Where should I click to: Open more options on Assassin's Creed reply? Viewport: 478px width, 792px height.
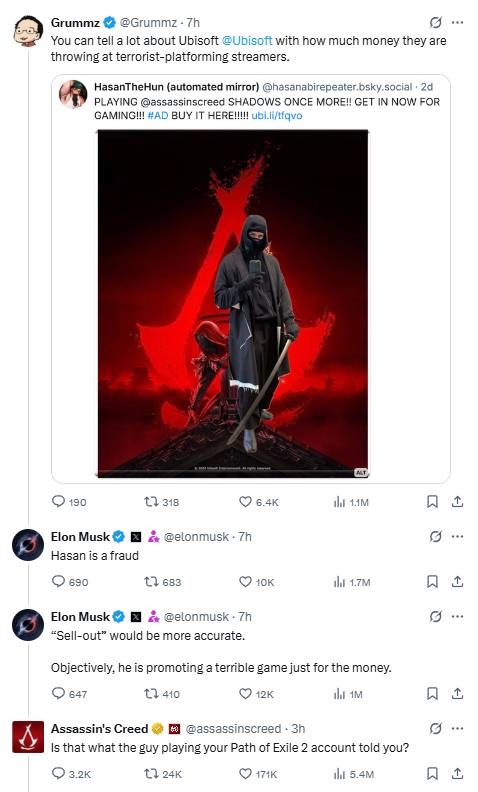coord(457,728)
